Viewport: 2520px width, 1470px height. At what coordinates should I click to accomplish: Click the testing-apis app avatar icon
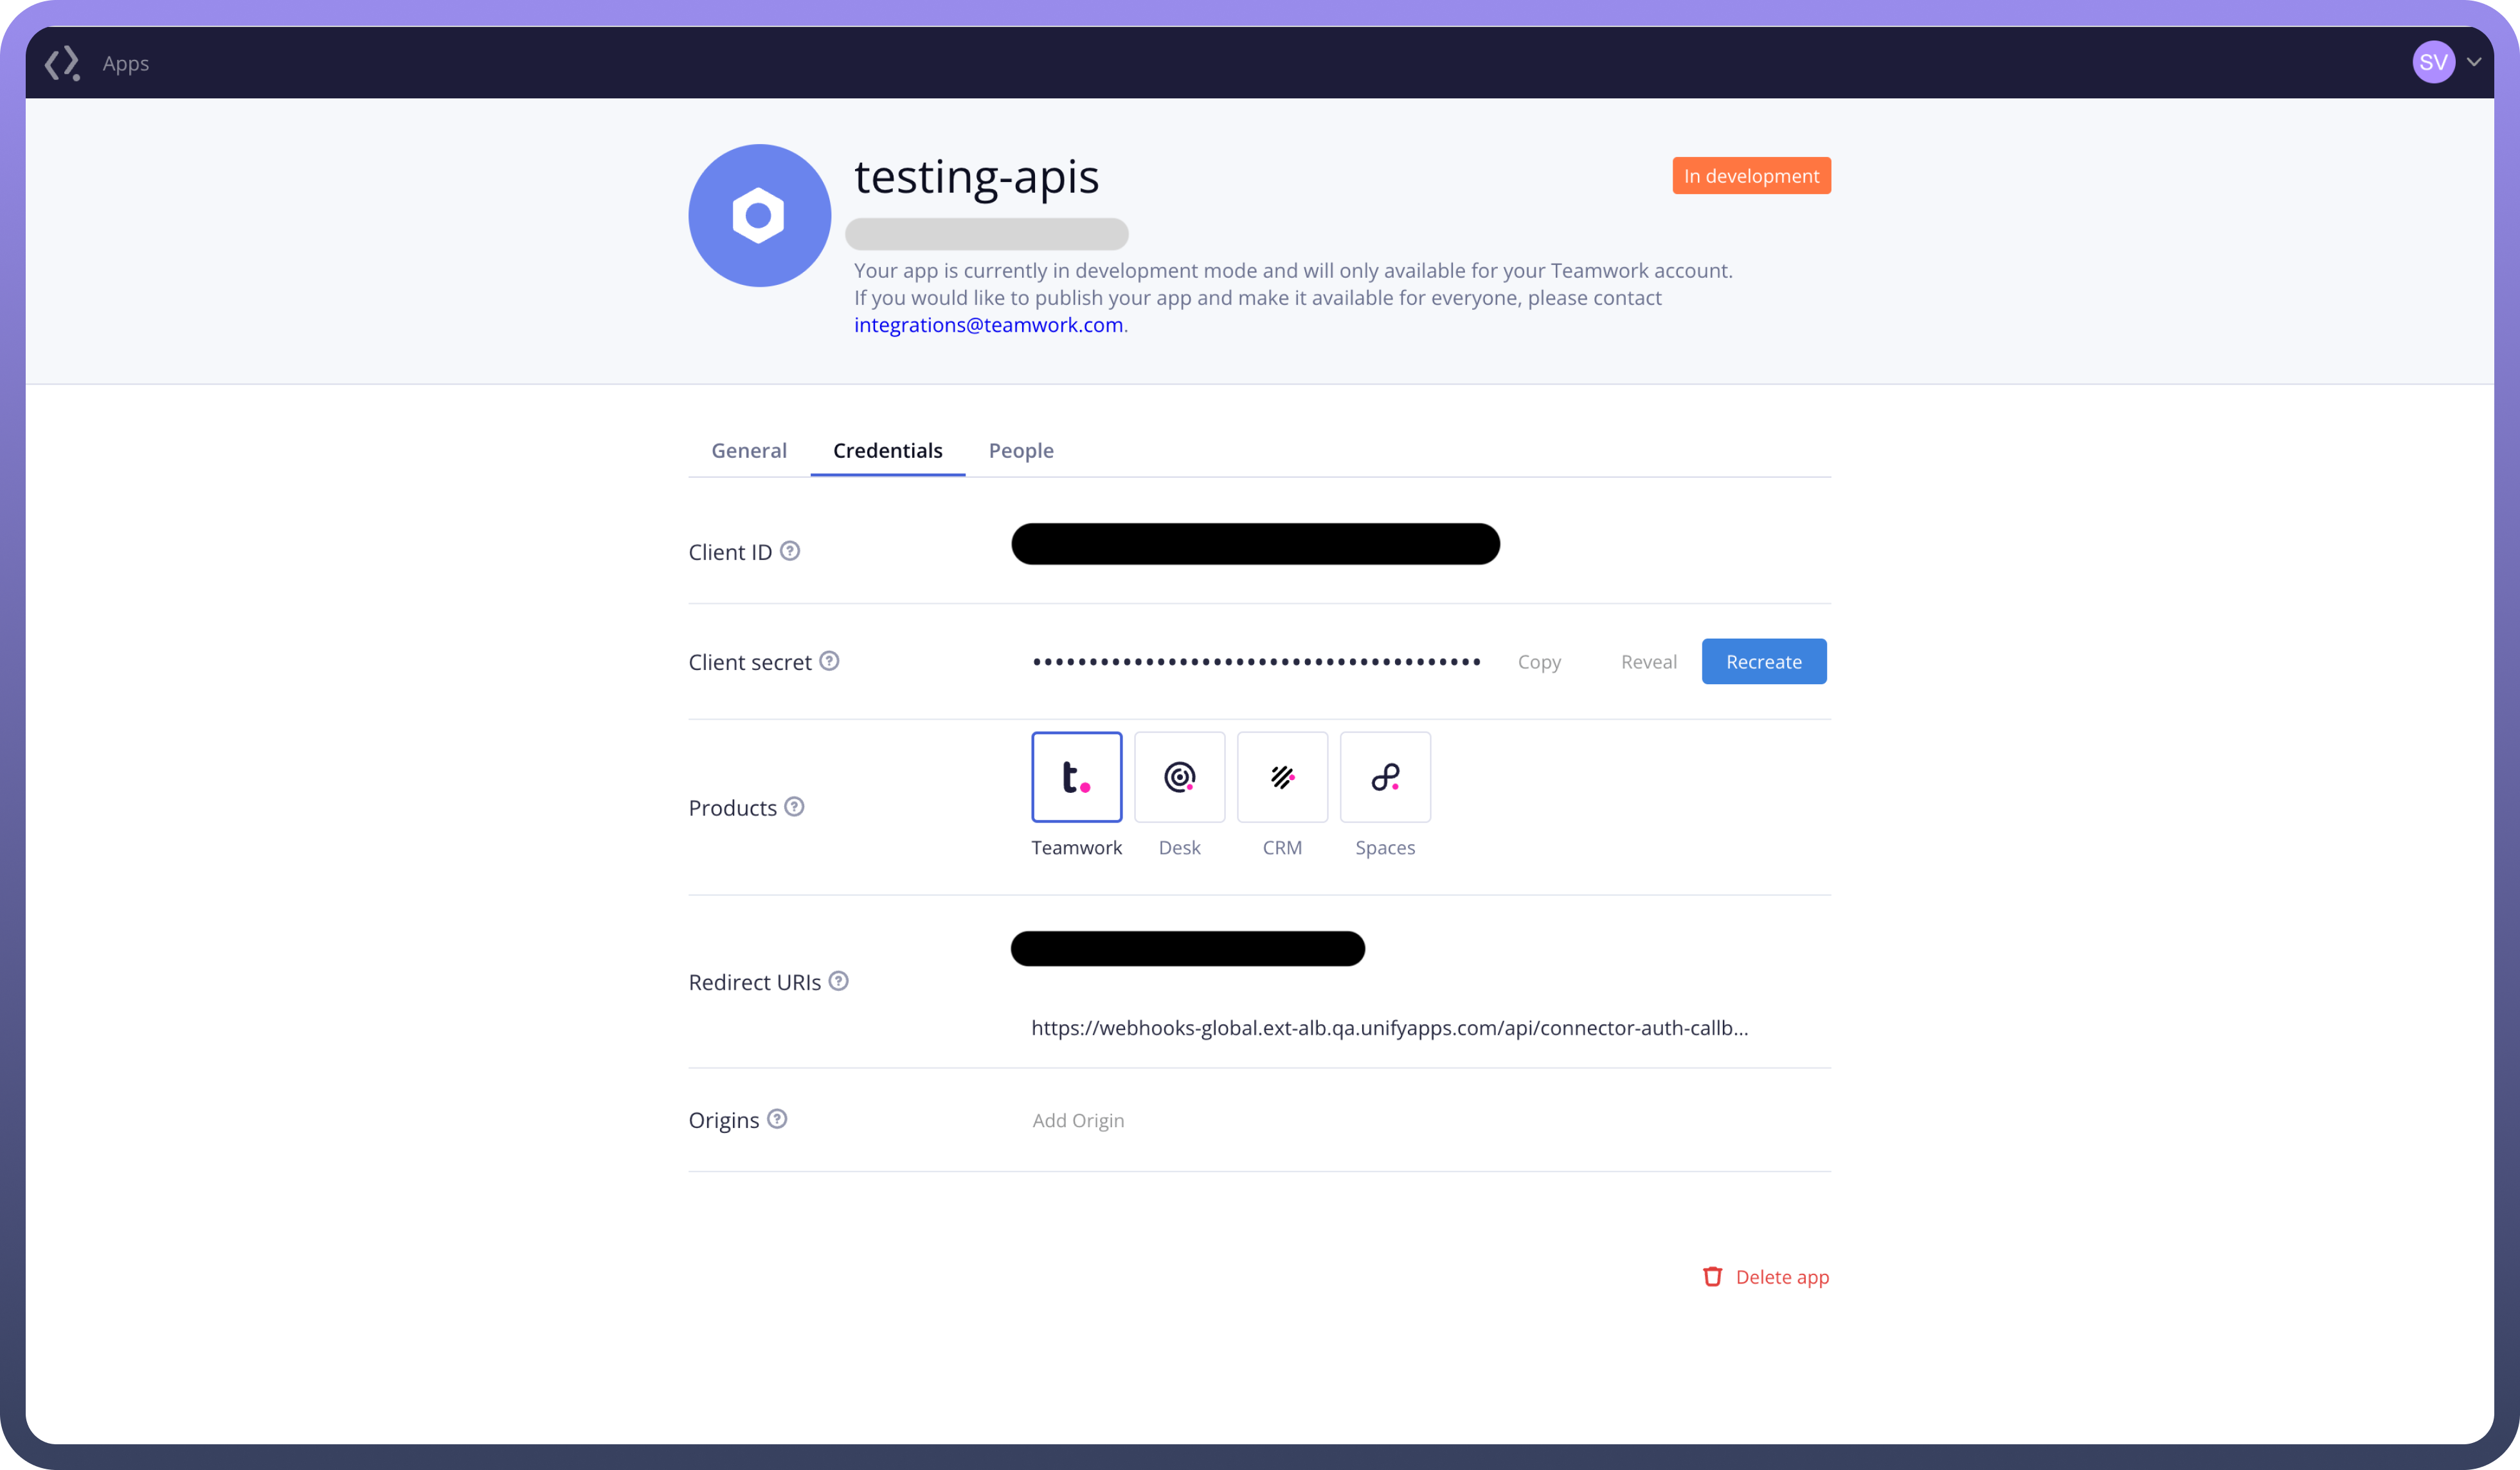(759, 215)
